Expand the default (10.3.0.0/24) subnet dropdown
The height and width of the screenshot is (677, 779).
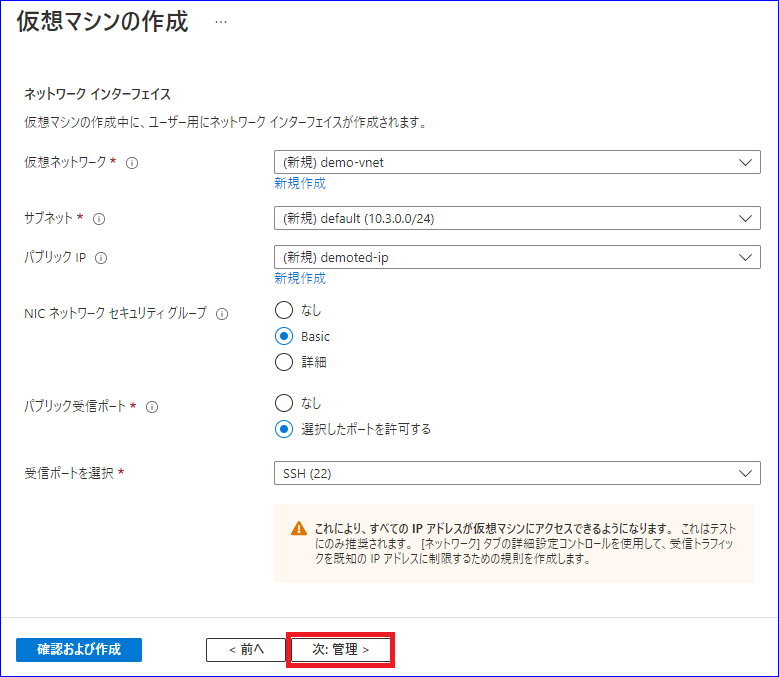517,219
